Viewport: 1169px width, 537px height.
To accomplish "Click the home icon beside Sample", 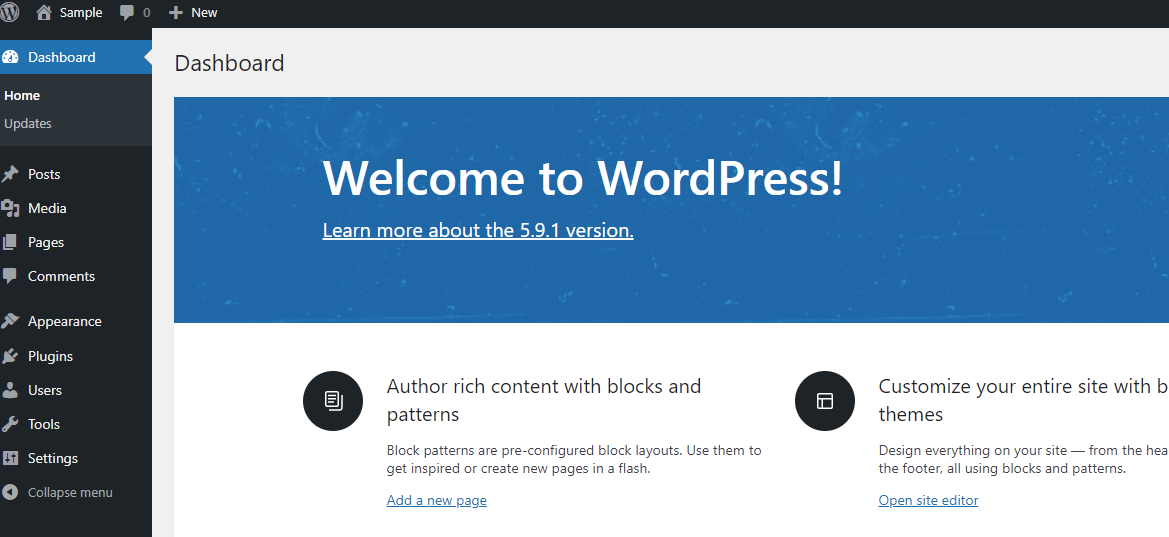I will pos(44,12).
